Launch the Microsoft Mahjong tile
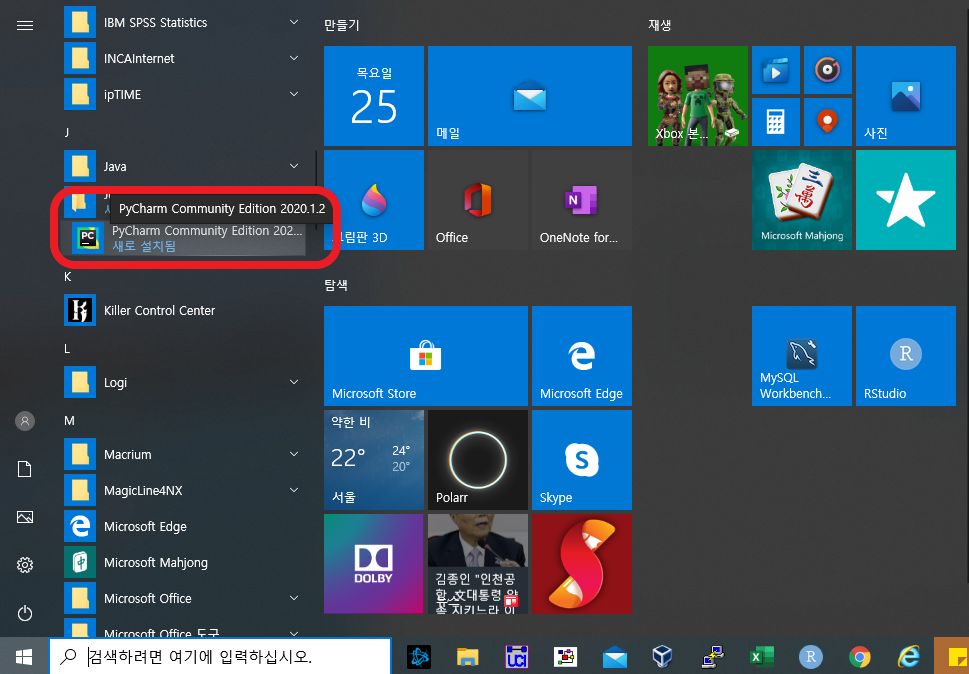 tap(802, 200)
